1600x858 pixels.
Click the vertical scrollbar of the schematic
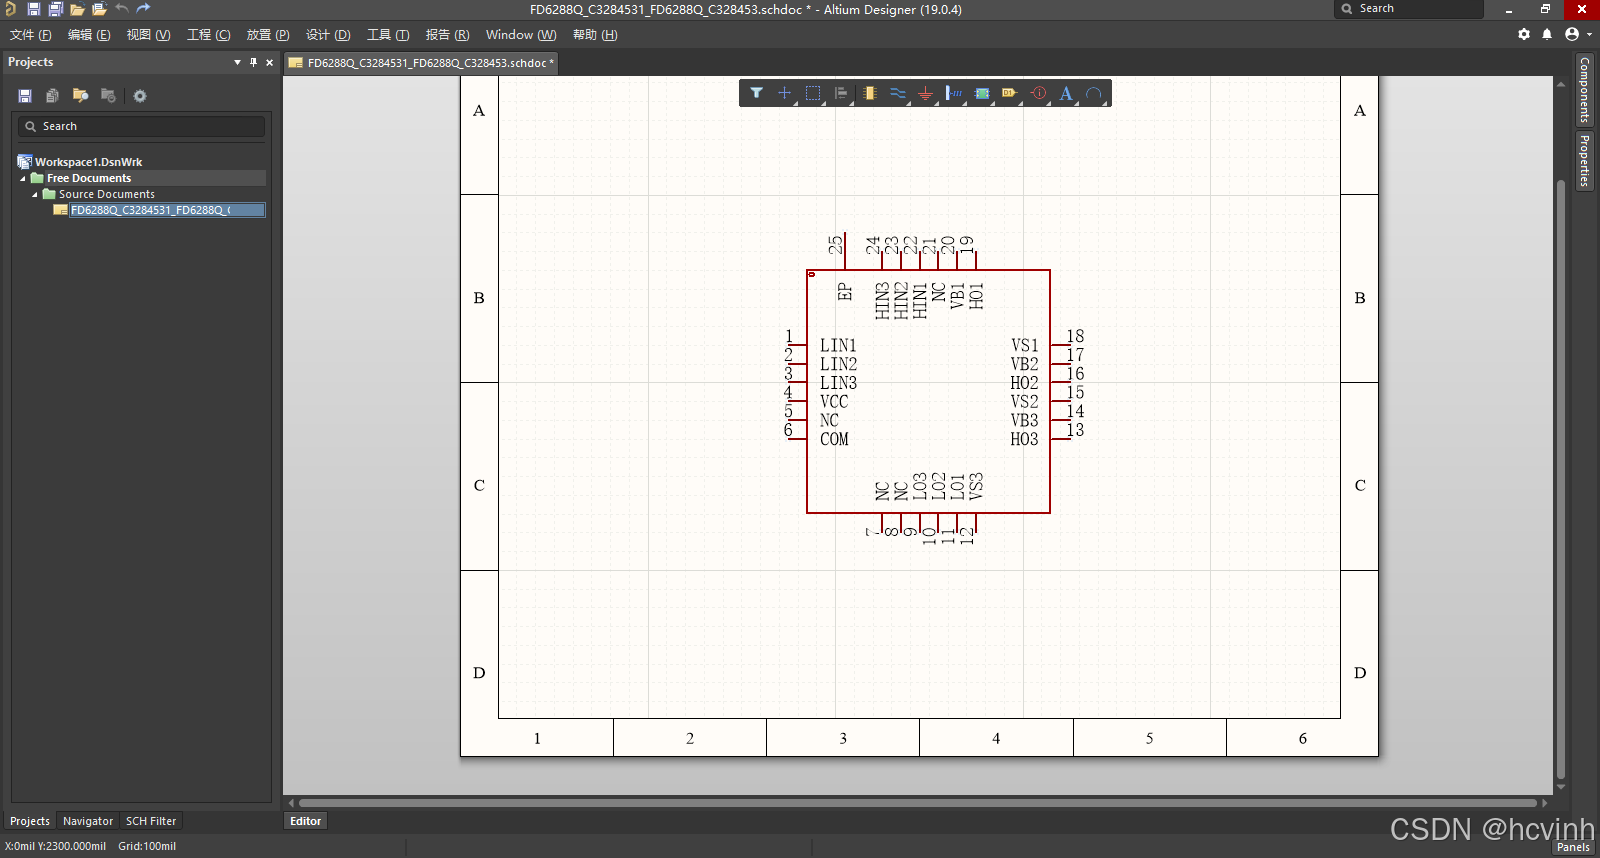click(1561, 480)
